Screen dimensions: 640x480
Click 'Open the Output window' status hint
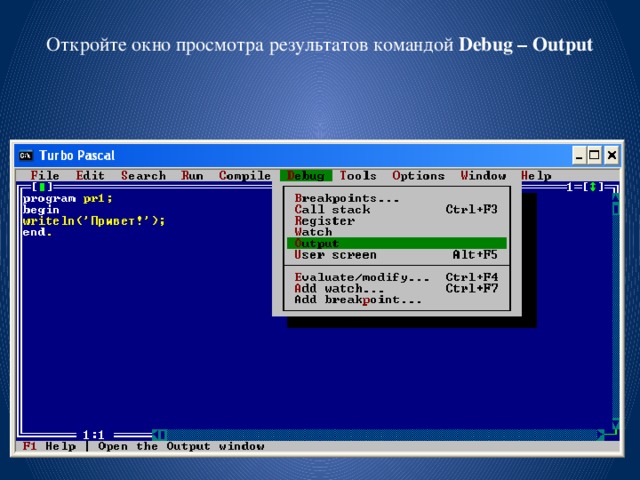[x=181, y=447]
